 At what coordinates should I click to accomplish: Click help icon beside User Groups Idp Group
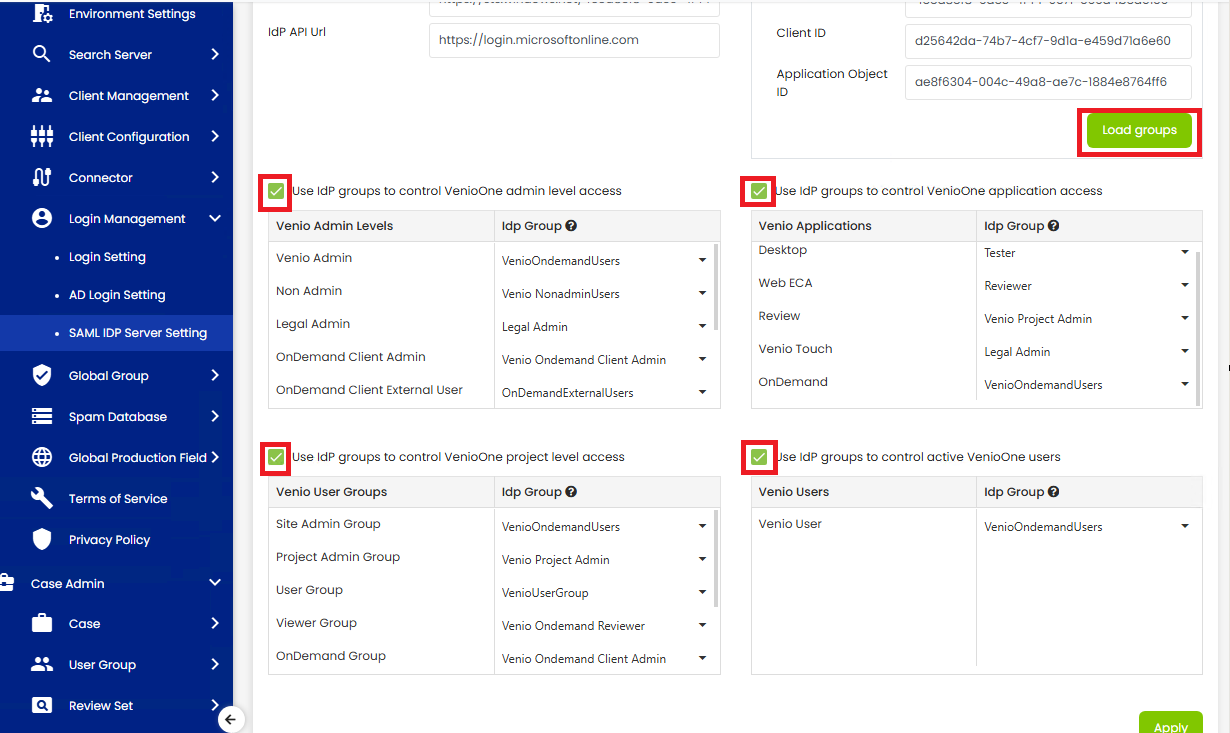coord(571,492)
